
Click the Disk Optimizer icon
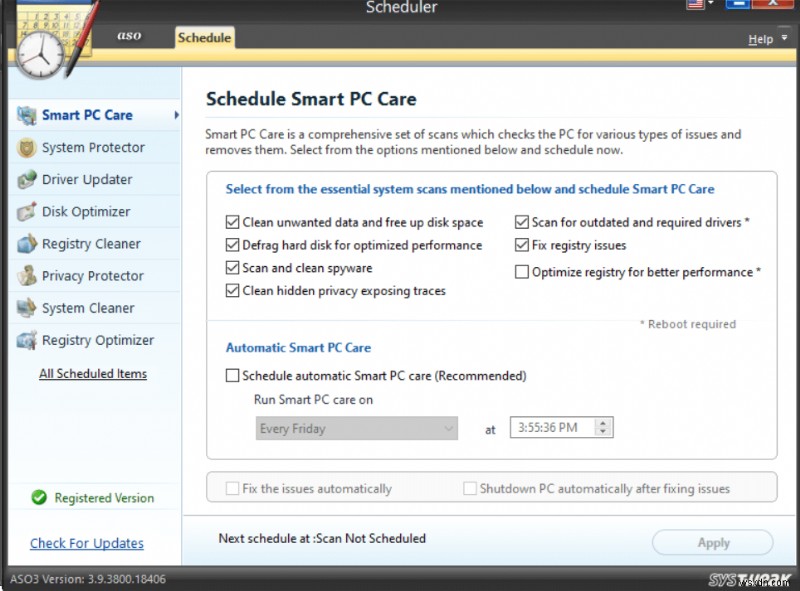pyautogui.click(x=27, y=212)
